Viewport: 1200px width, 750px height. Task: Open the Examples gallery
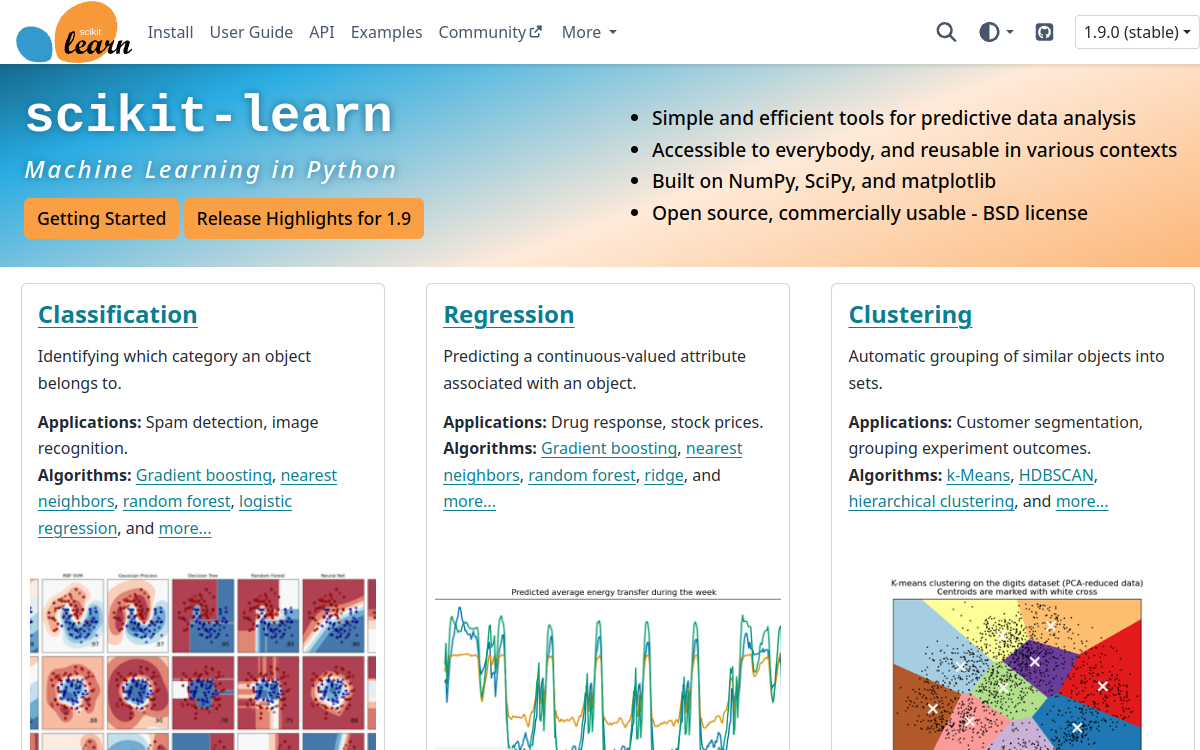point(386,32)
